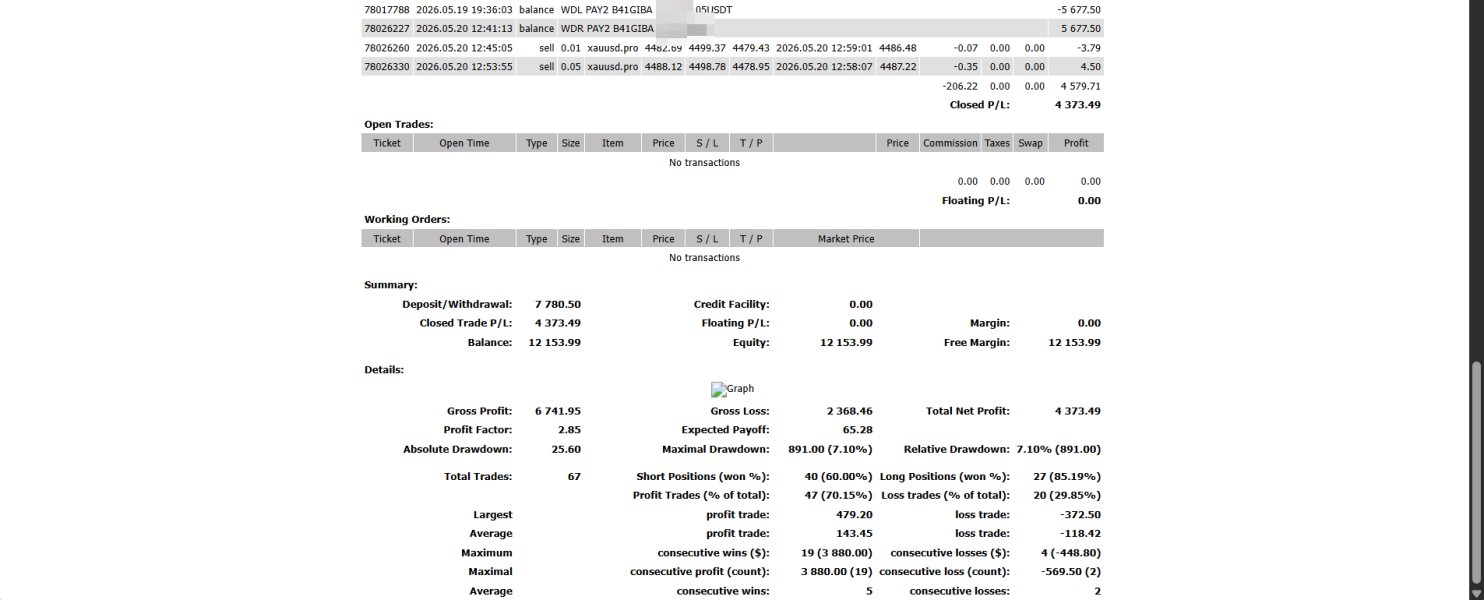The width and height of the screenshot is (1484, 600).
Task: Click the -206.22 commission total
Action: [960, 86]
